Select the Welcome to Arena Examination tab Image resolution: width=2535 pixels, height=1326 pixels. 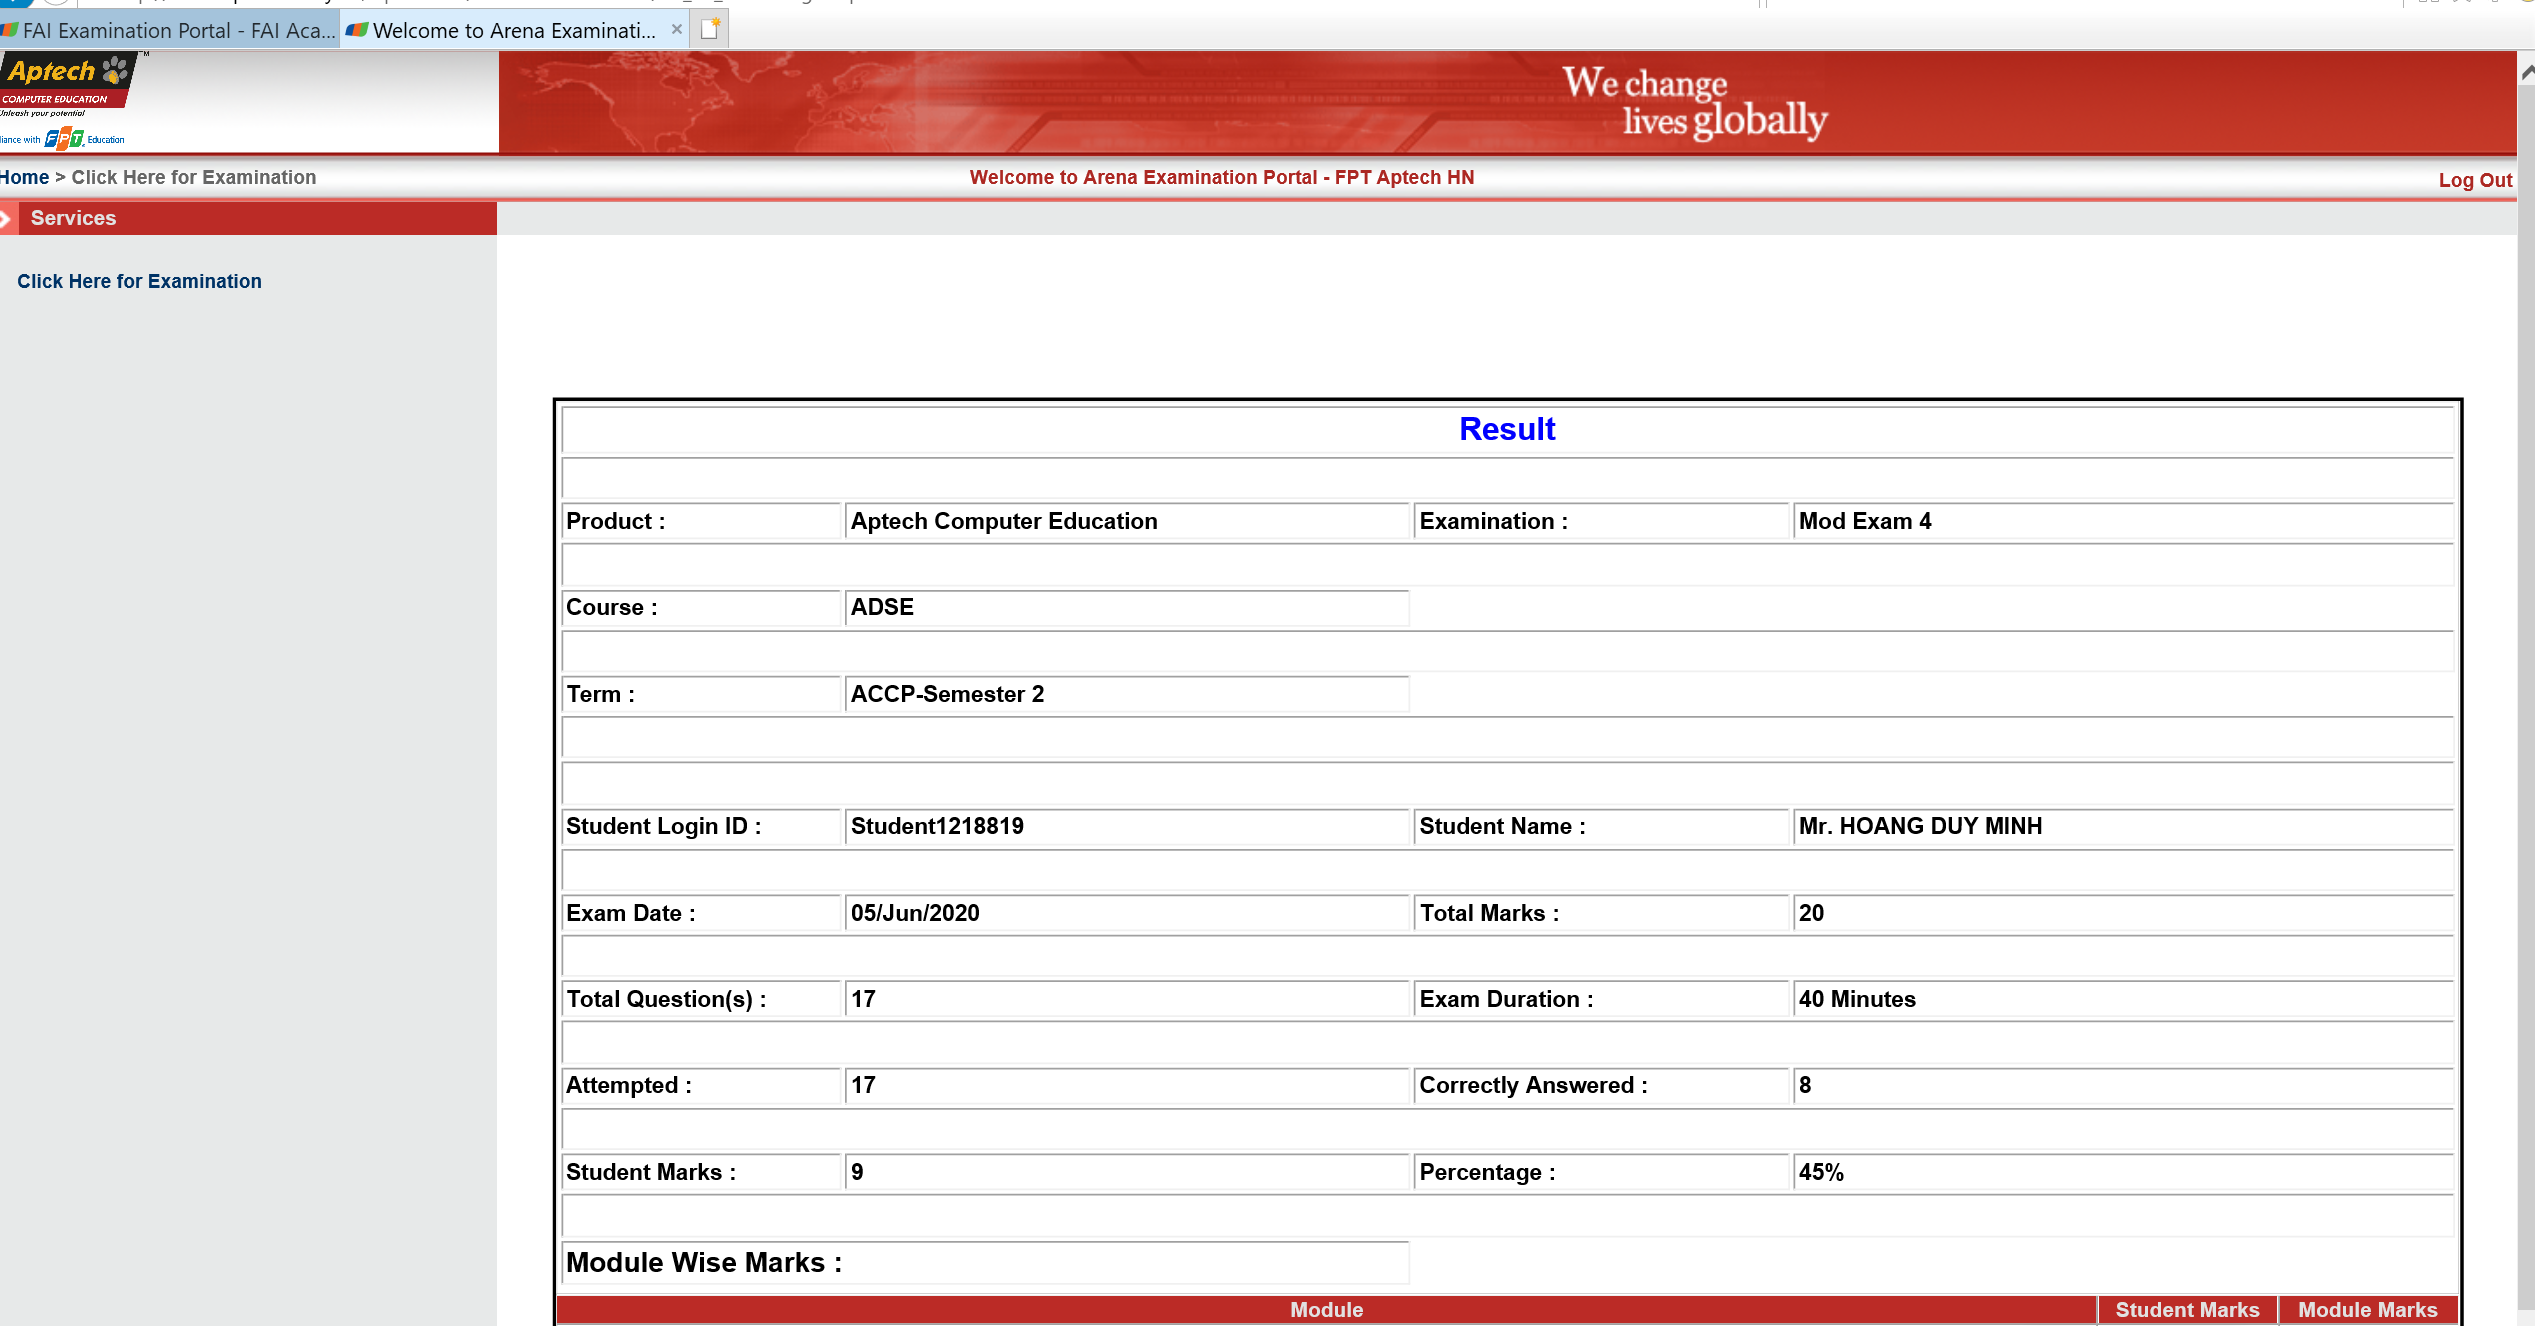[513, 31]
